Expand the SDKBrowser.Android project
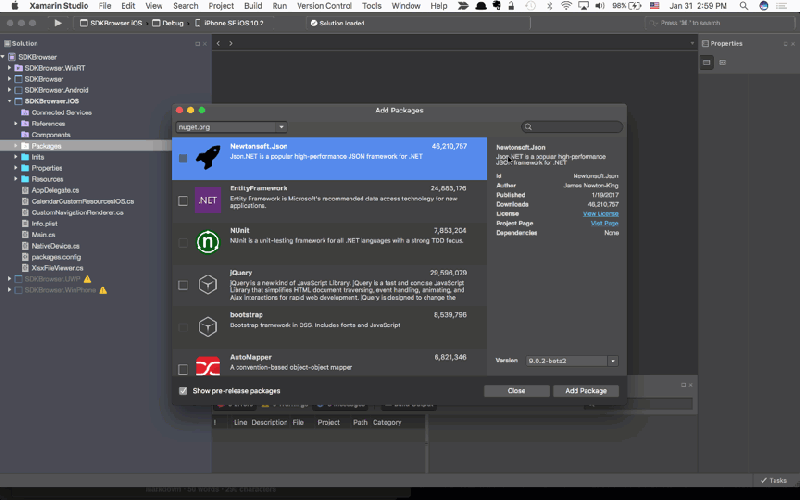Screen dimensions: 800x500 click(9, 90)
